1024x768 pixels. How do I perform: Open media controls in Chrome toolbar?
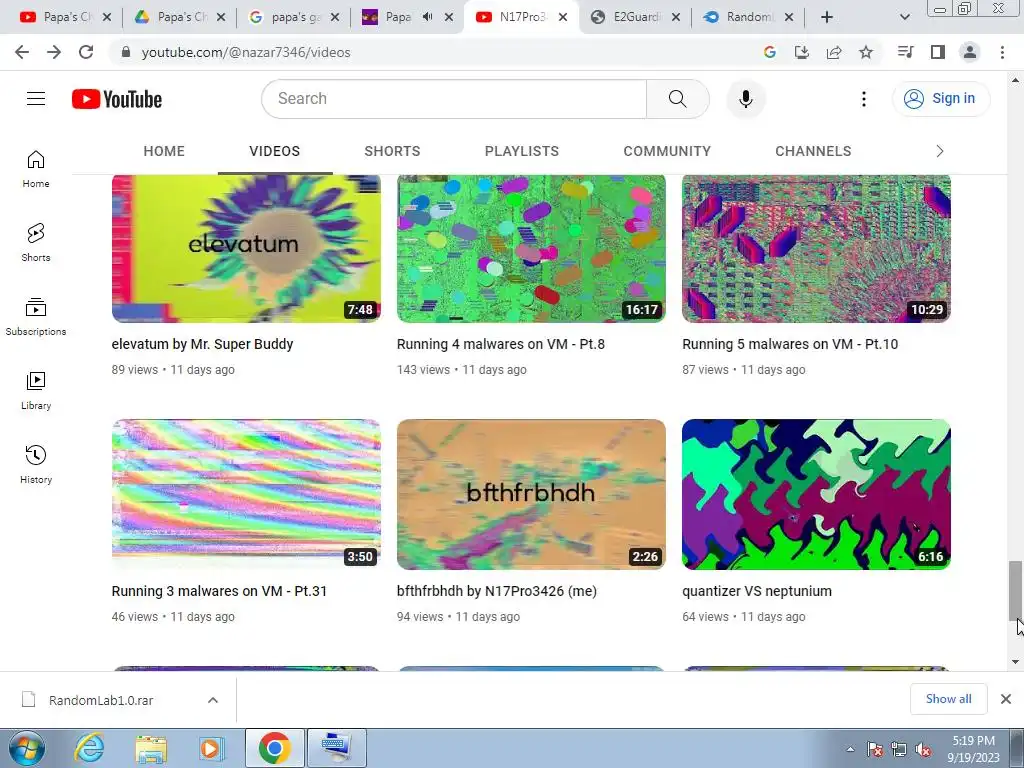point(905,52)
